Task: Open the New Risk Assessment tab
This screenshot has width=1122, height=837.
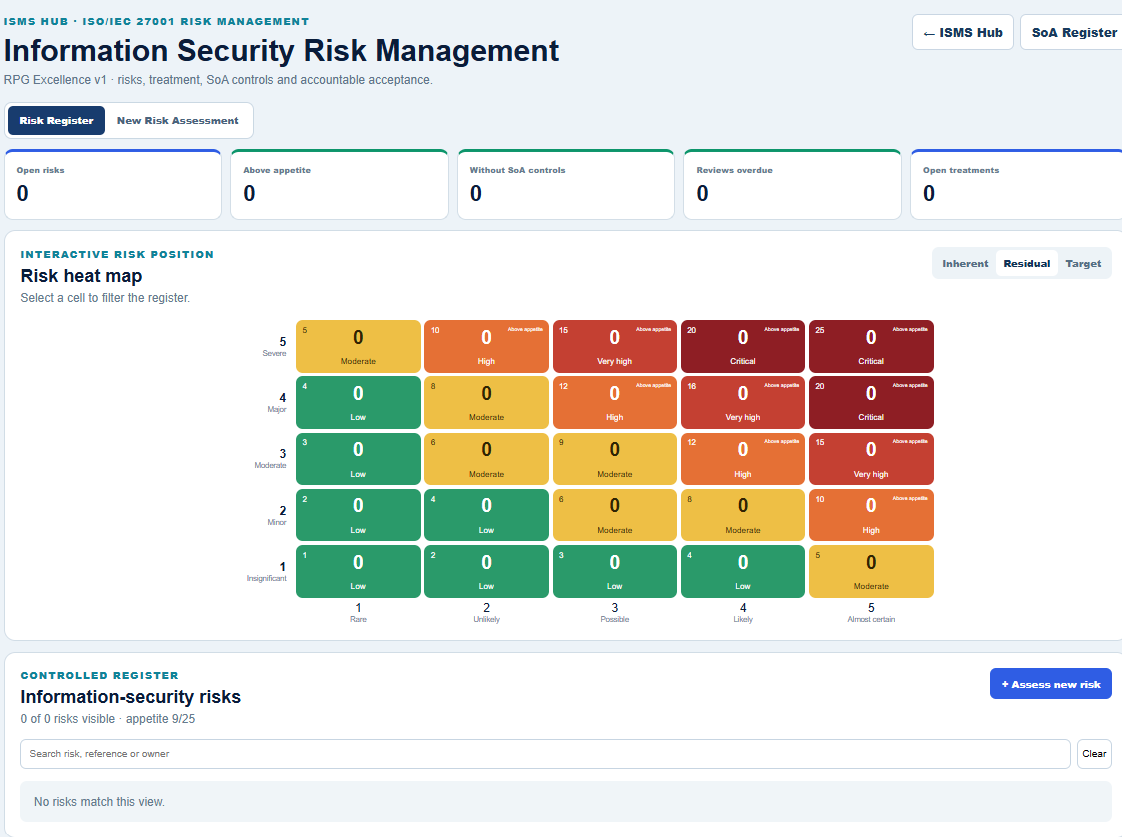Action: click(177, 120)
